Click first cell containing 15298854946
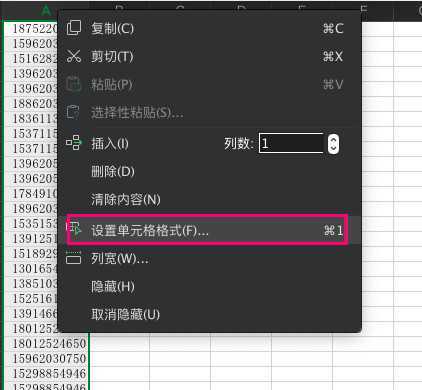The image size is (422, 390). [x=47, y=373]
